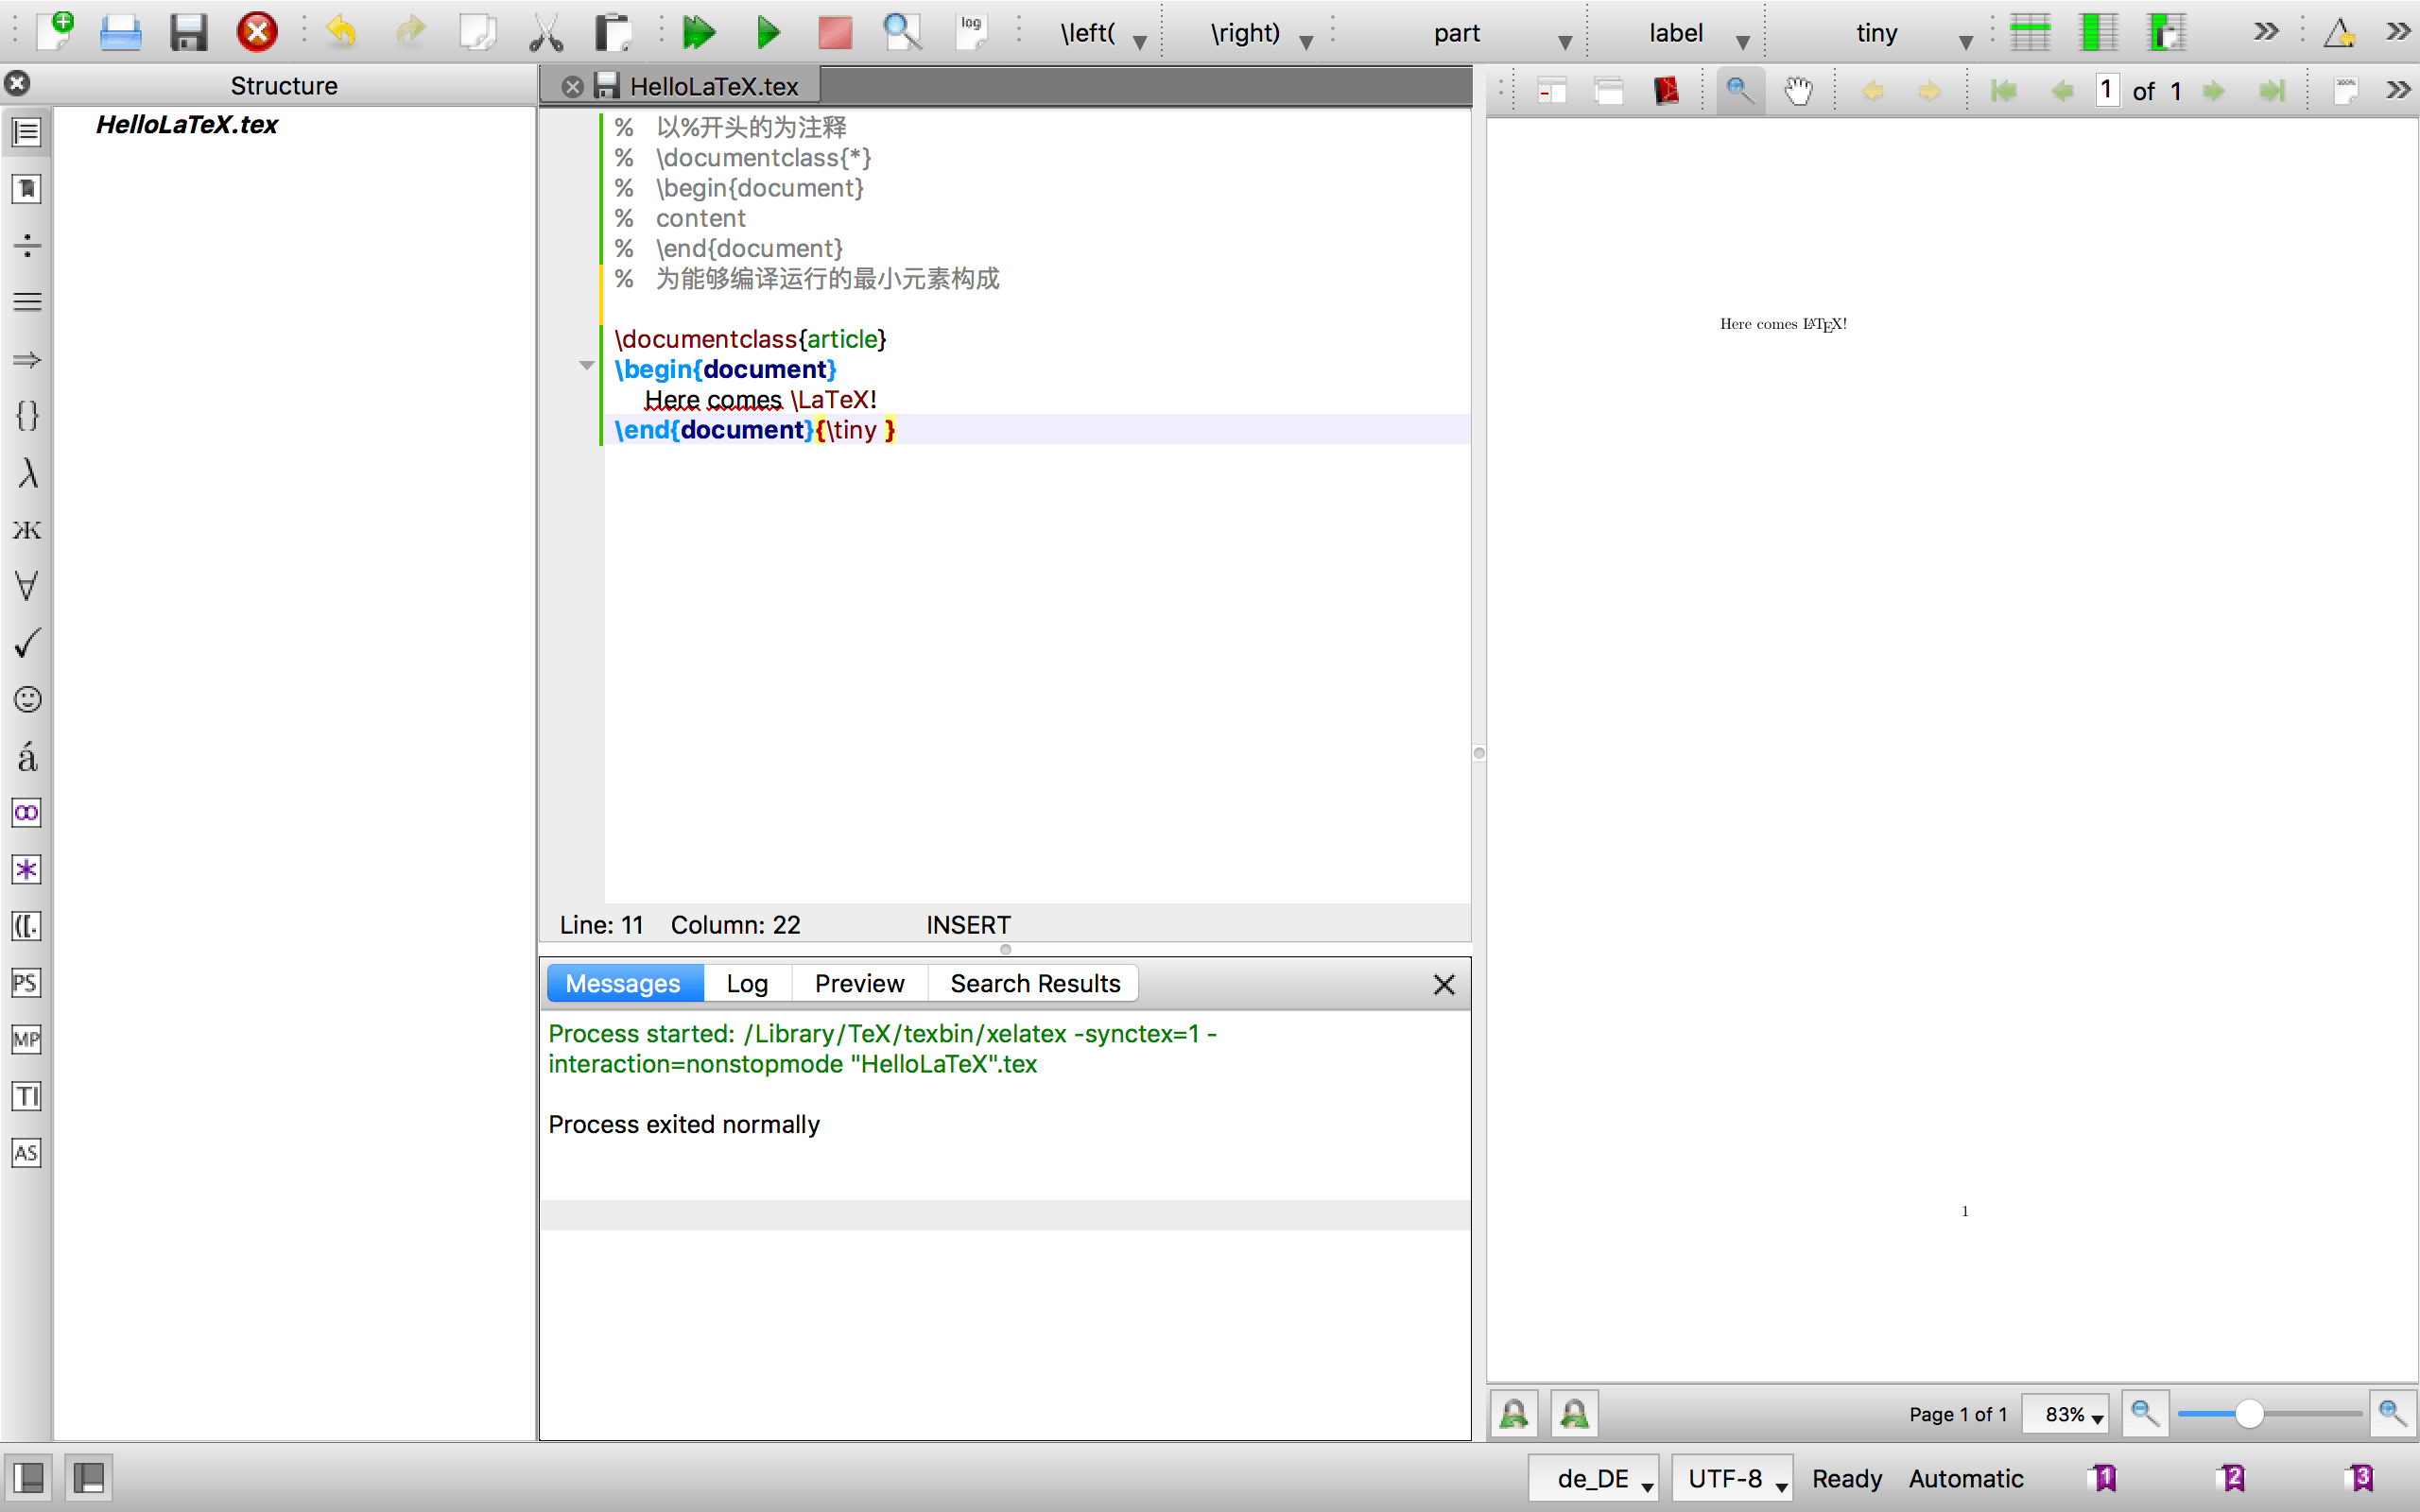
Task: Switch to Preview tab in bottom panel
Action: (x=860, y=983)
